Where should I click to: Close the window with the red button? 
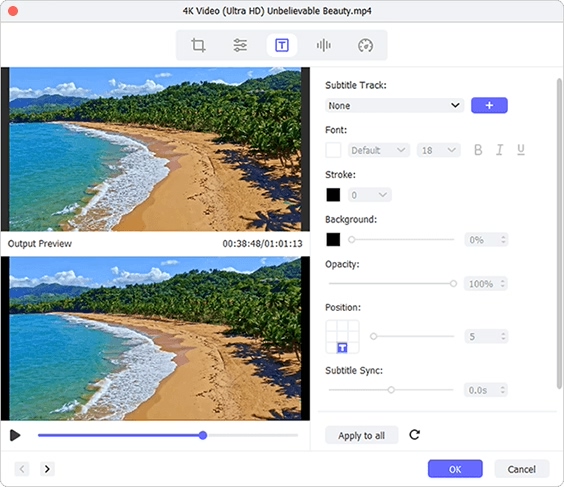13,11
